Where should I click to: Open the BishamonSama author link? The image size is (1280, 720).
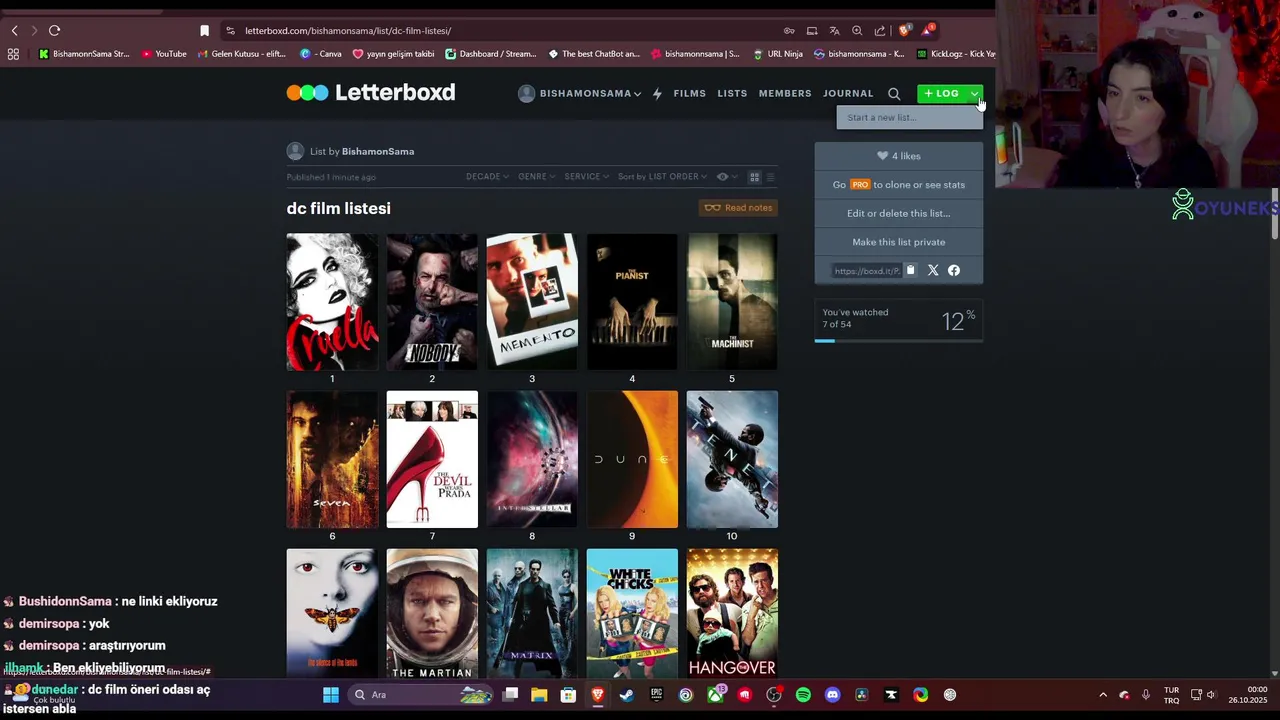378,152
